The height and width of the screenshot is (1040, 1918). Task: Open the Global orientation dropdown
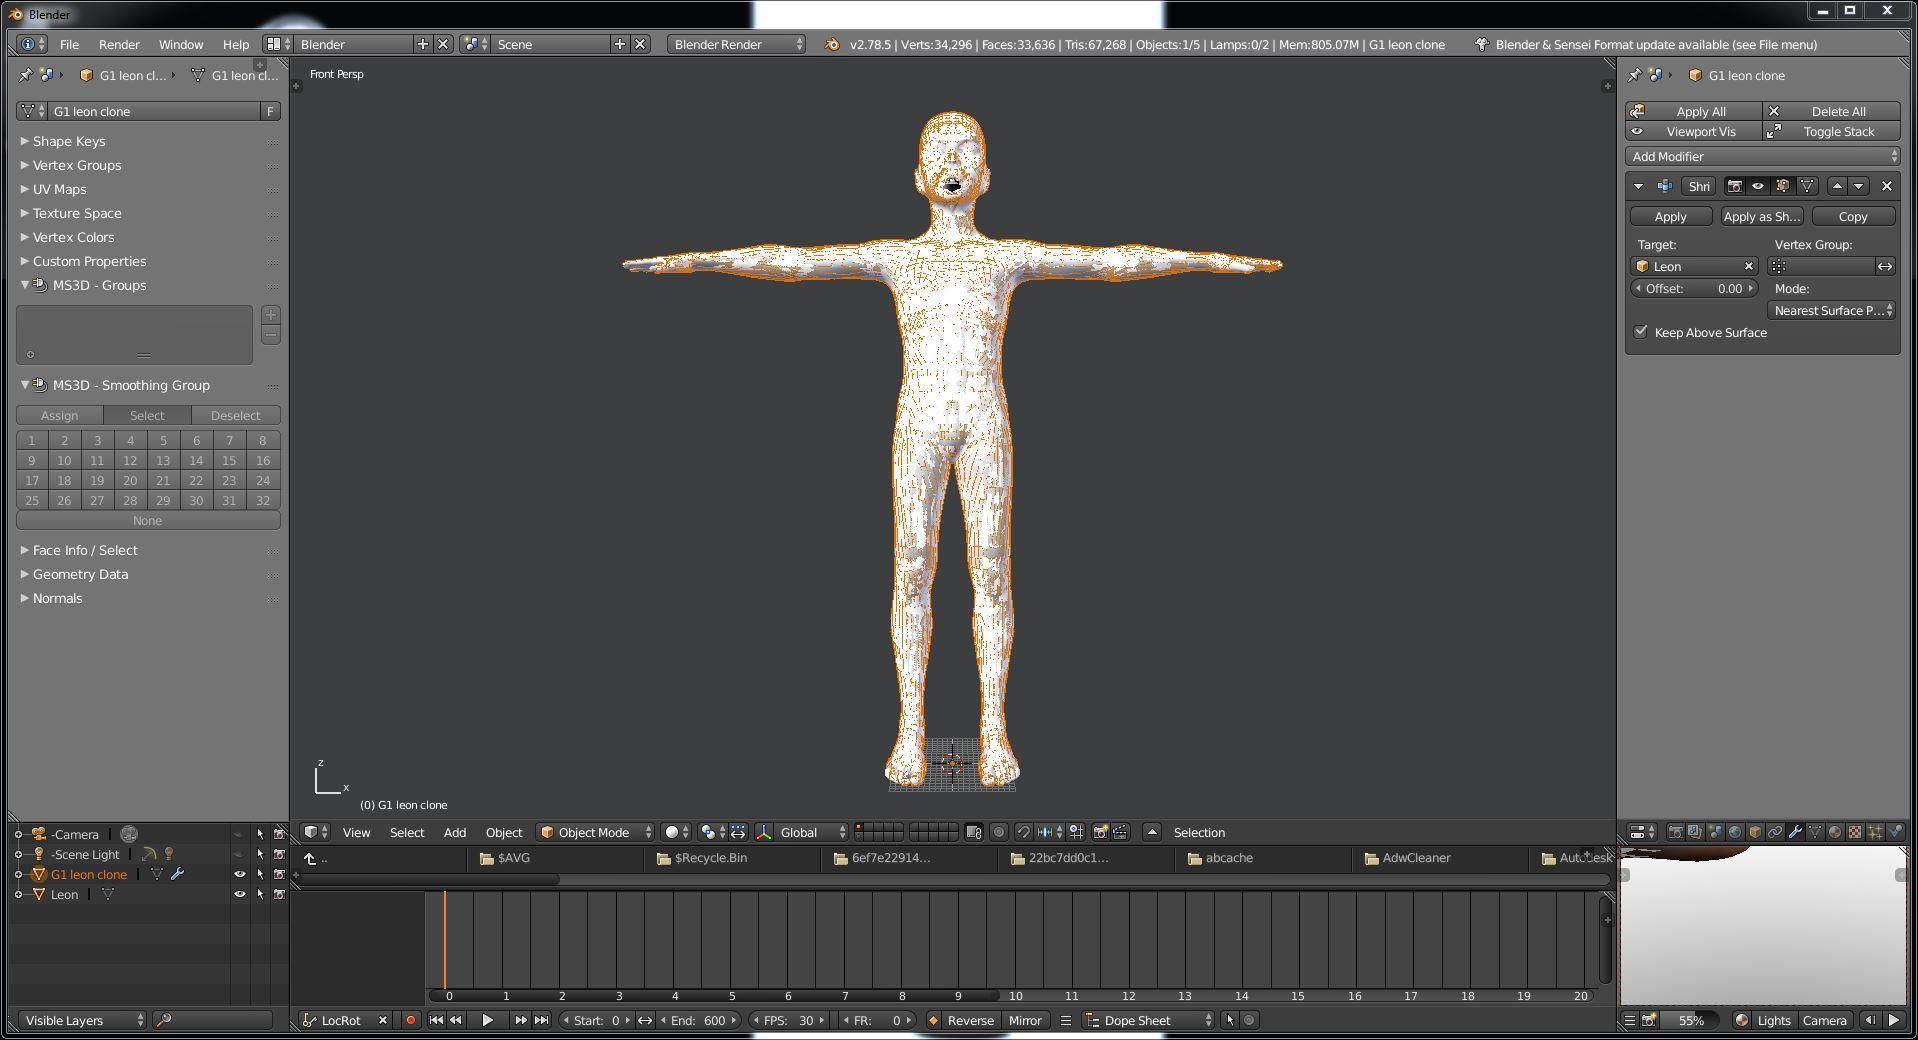point(812,832)
